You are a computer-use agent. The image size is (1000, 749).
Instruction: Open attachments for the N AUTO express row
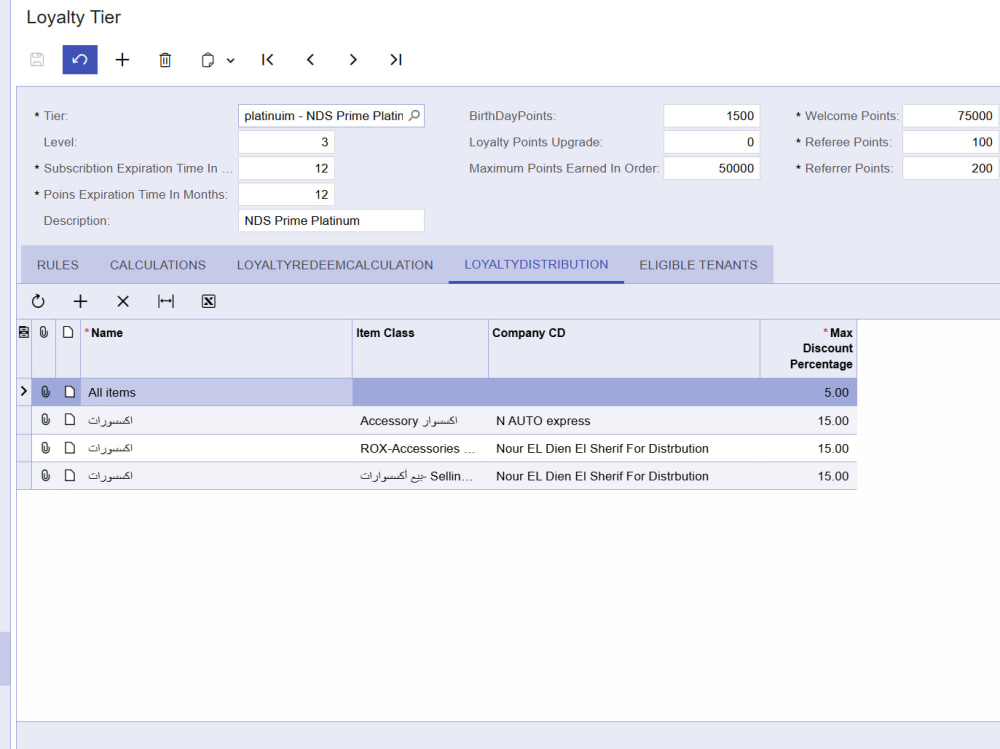pos(45,420)
